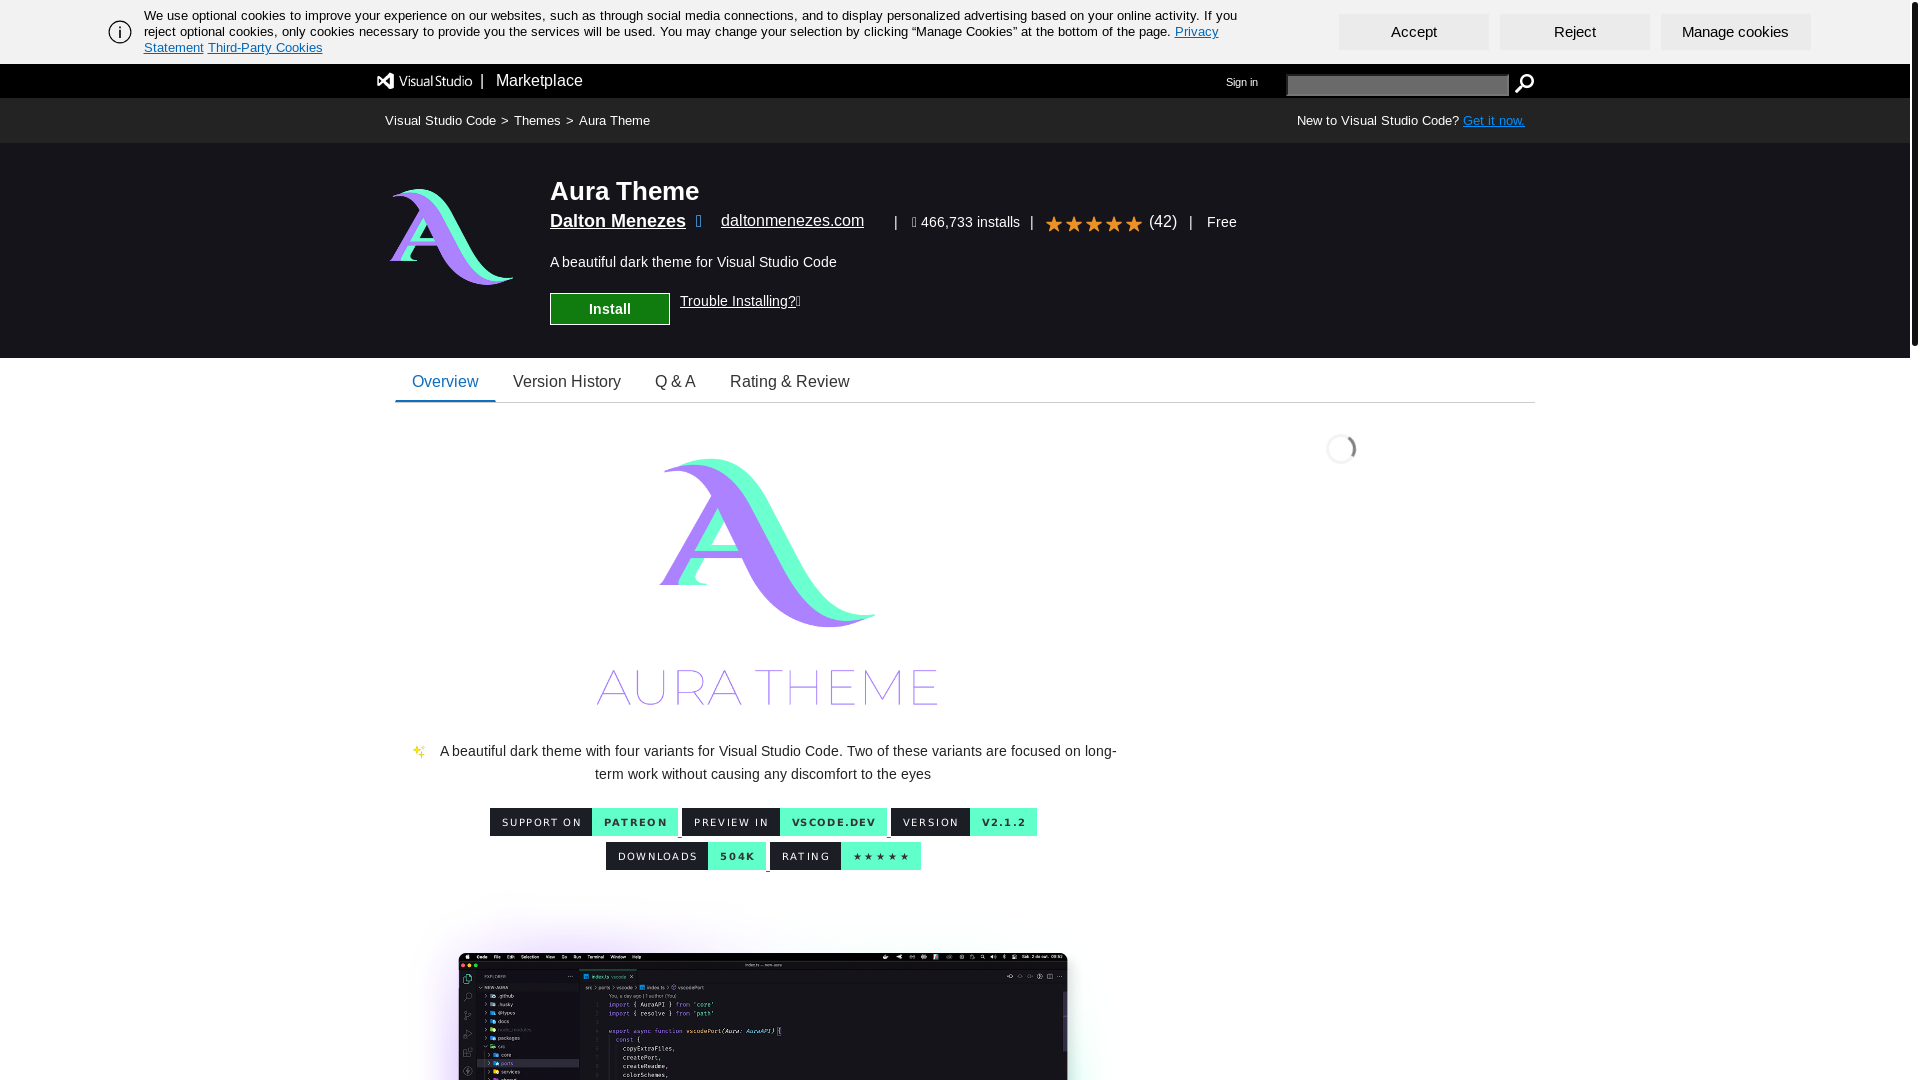This screenshot has height=1080, width=1920.
Task: Click the verified publisher badge icon
Action: 699,221
